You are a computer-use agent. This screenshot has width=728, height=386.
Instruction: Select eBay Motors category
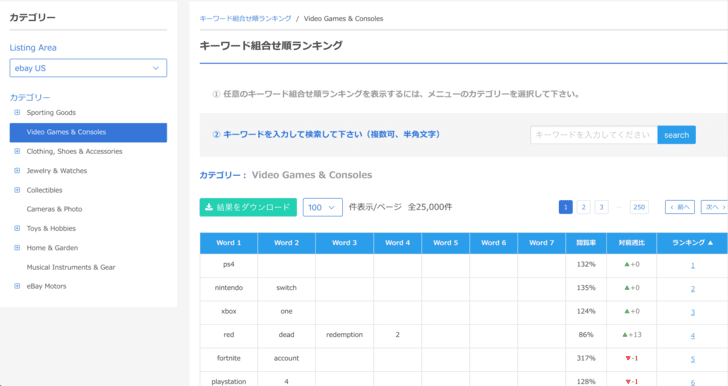pos(46,286)
